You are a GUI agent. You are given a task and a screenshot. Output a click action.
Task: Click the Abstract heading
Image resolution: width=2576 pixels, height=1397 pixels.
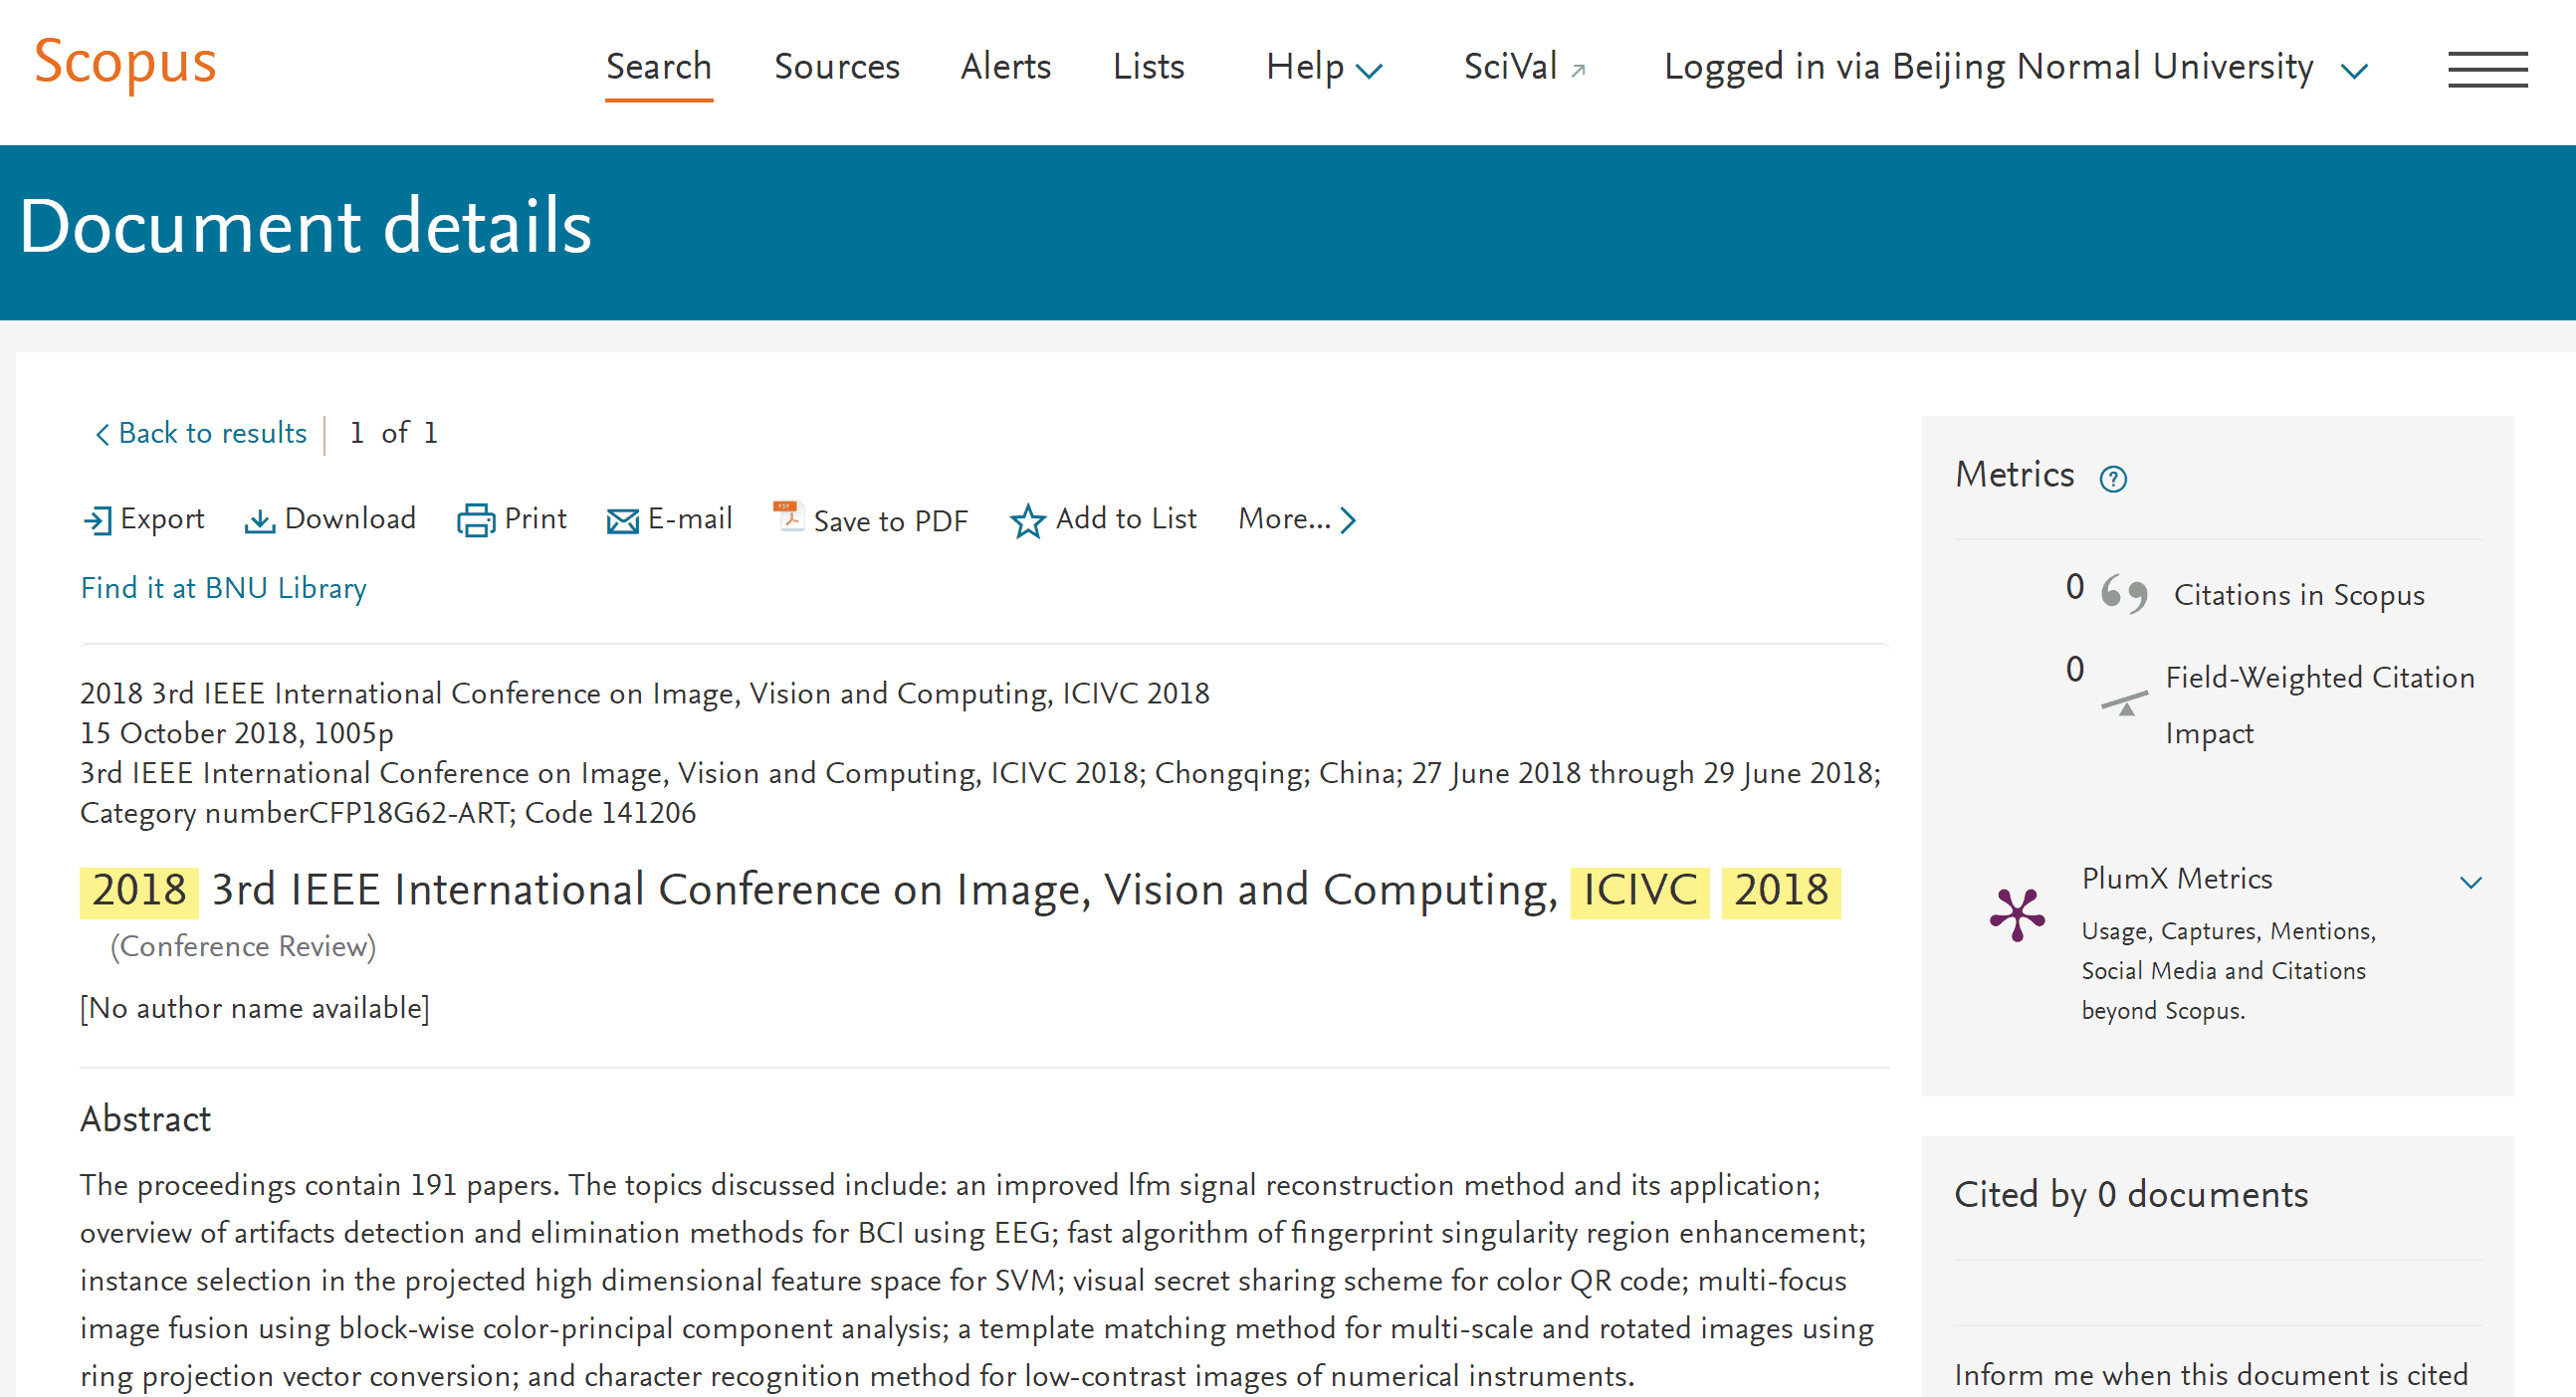[x=145, y=1119]
